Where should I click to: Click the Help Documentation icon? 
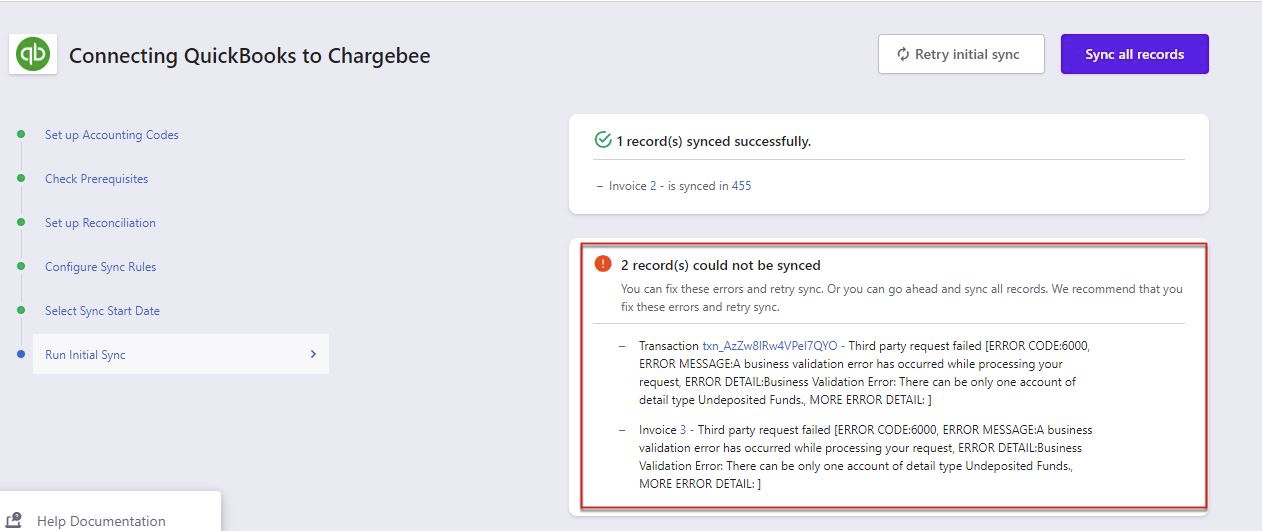click(x=15, y=520)
